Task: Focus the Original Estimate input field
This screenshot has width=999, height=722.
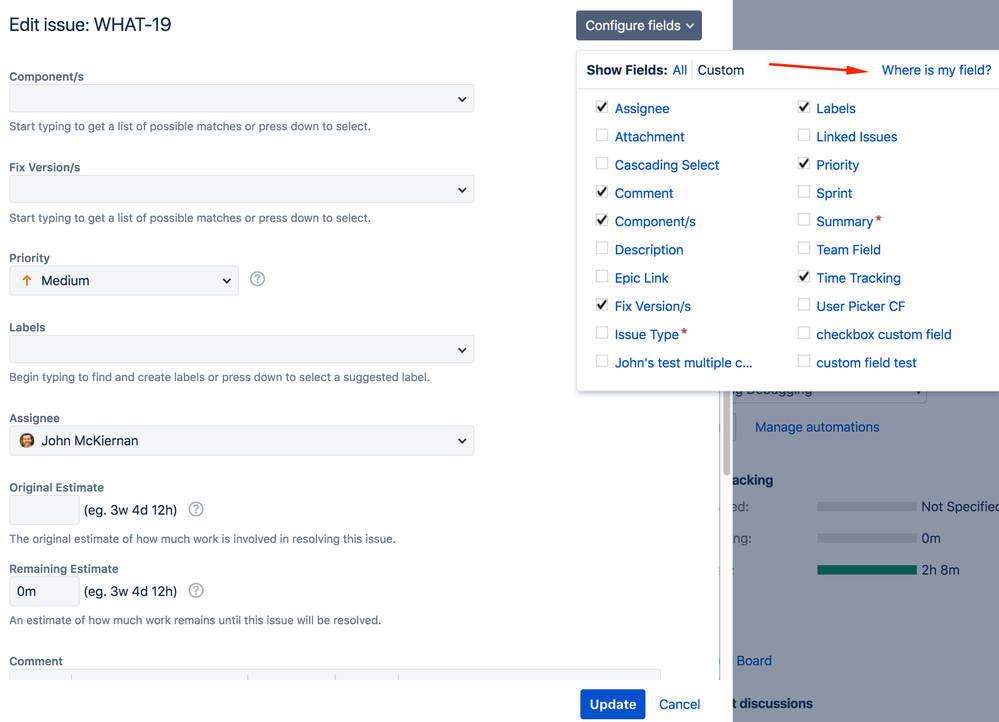Action: [44, 510]
